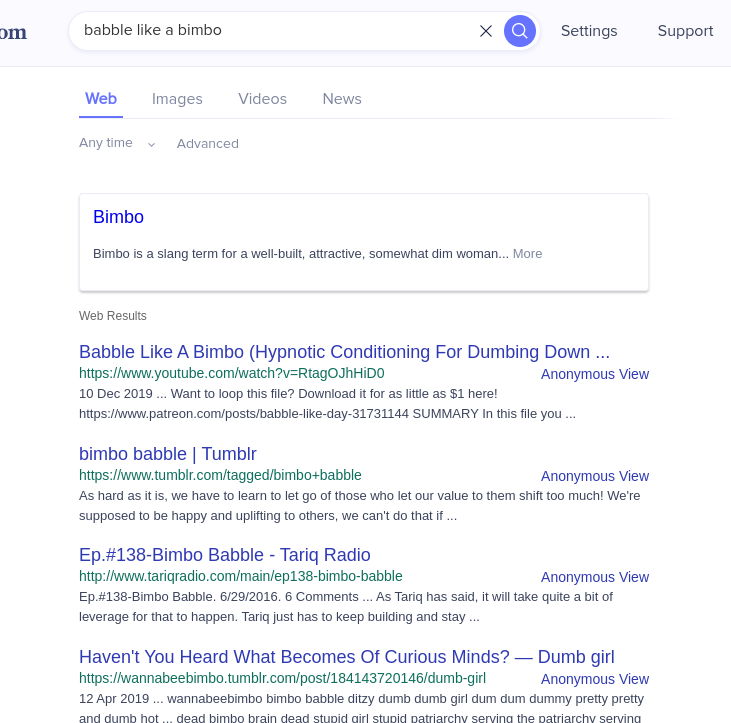This screenshot has height=723, width=731.
Task: Open the Advanced search options
Action: coord(207,144)
